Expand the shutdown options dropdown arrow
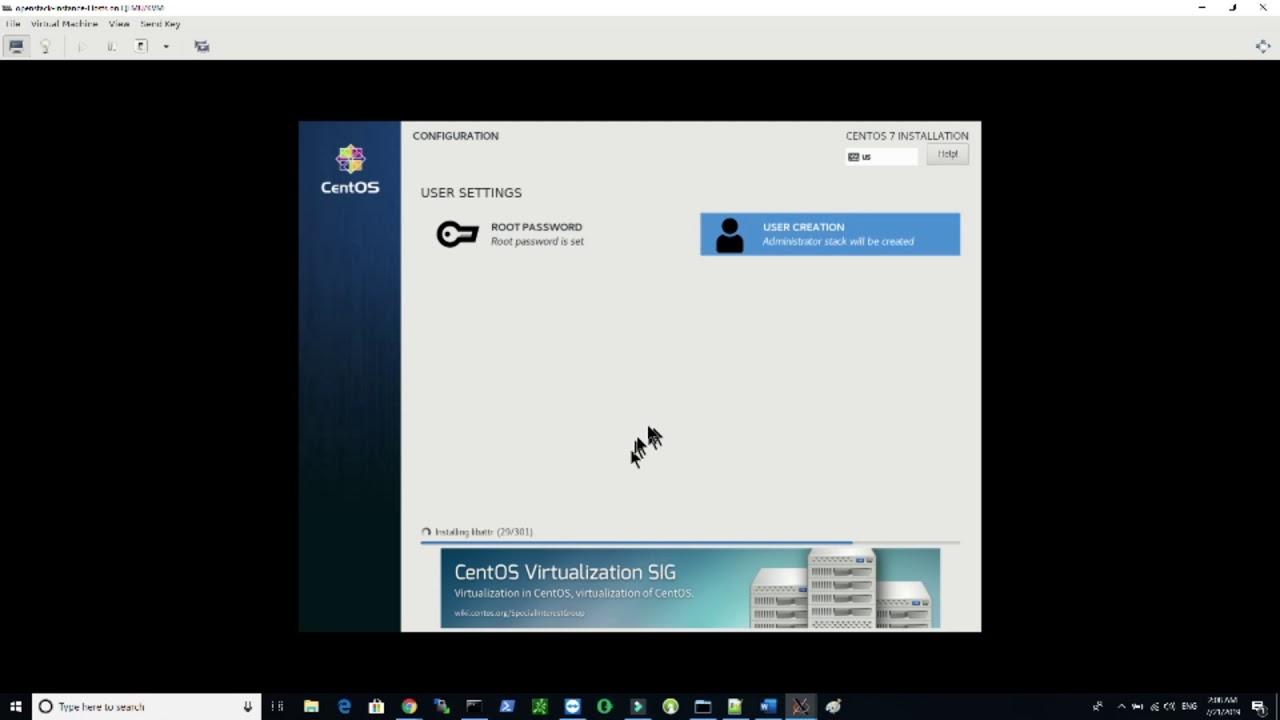 166,46
